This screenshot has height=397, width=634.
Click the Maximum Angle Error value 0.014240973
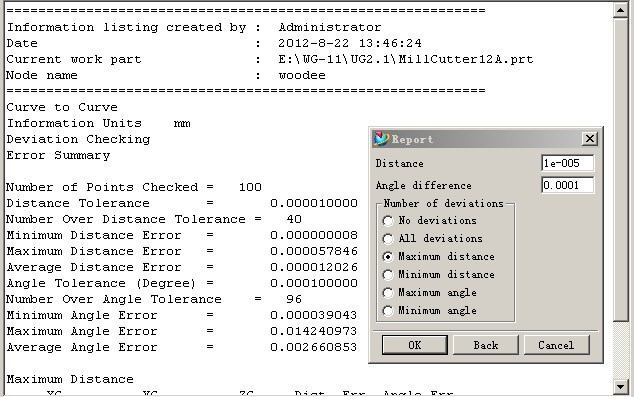coord(314,331)
